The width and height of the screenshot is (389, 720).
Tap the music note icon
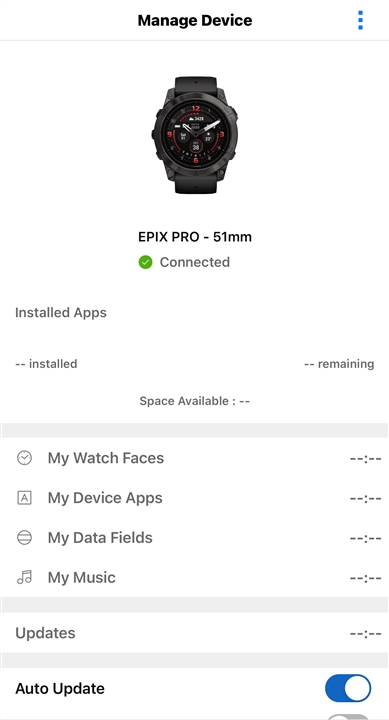[24, 577]
